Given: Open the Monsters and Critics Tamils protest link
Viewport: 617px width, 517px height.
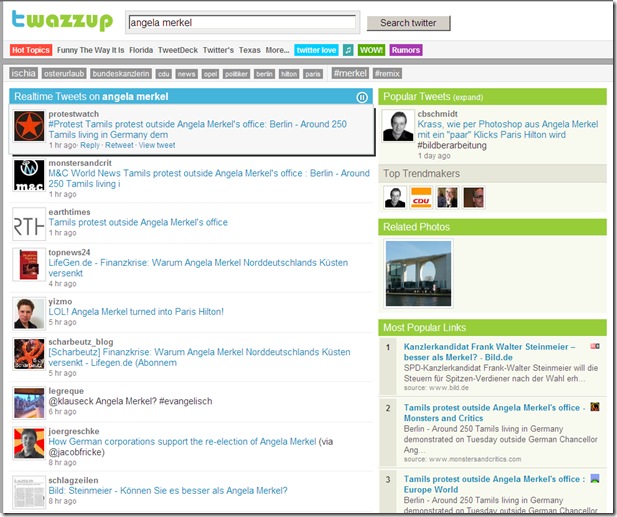Looking at the screenshot, I should tap(494, 413).
